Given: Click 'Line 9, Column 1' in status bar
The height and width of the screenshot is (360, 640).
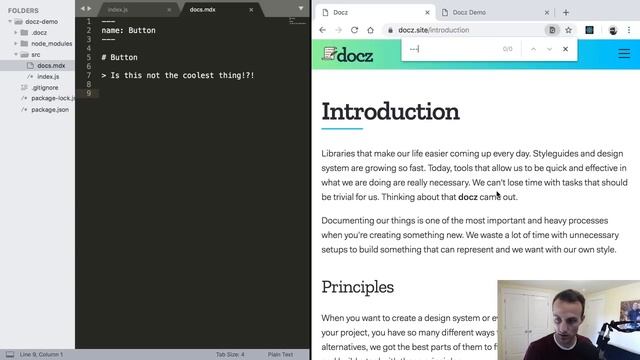Looking at the screenshot, I should 41,354.
